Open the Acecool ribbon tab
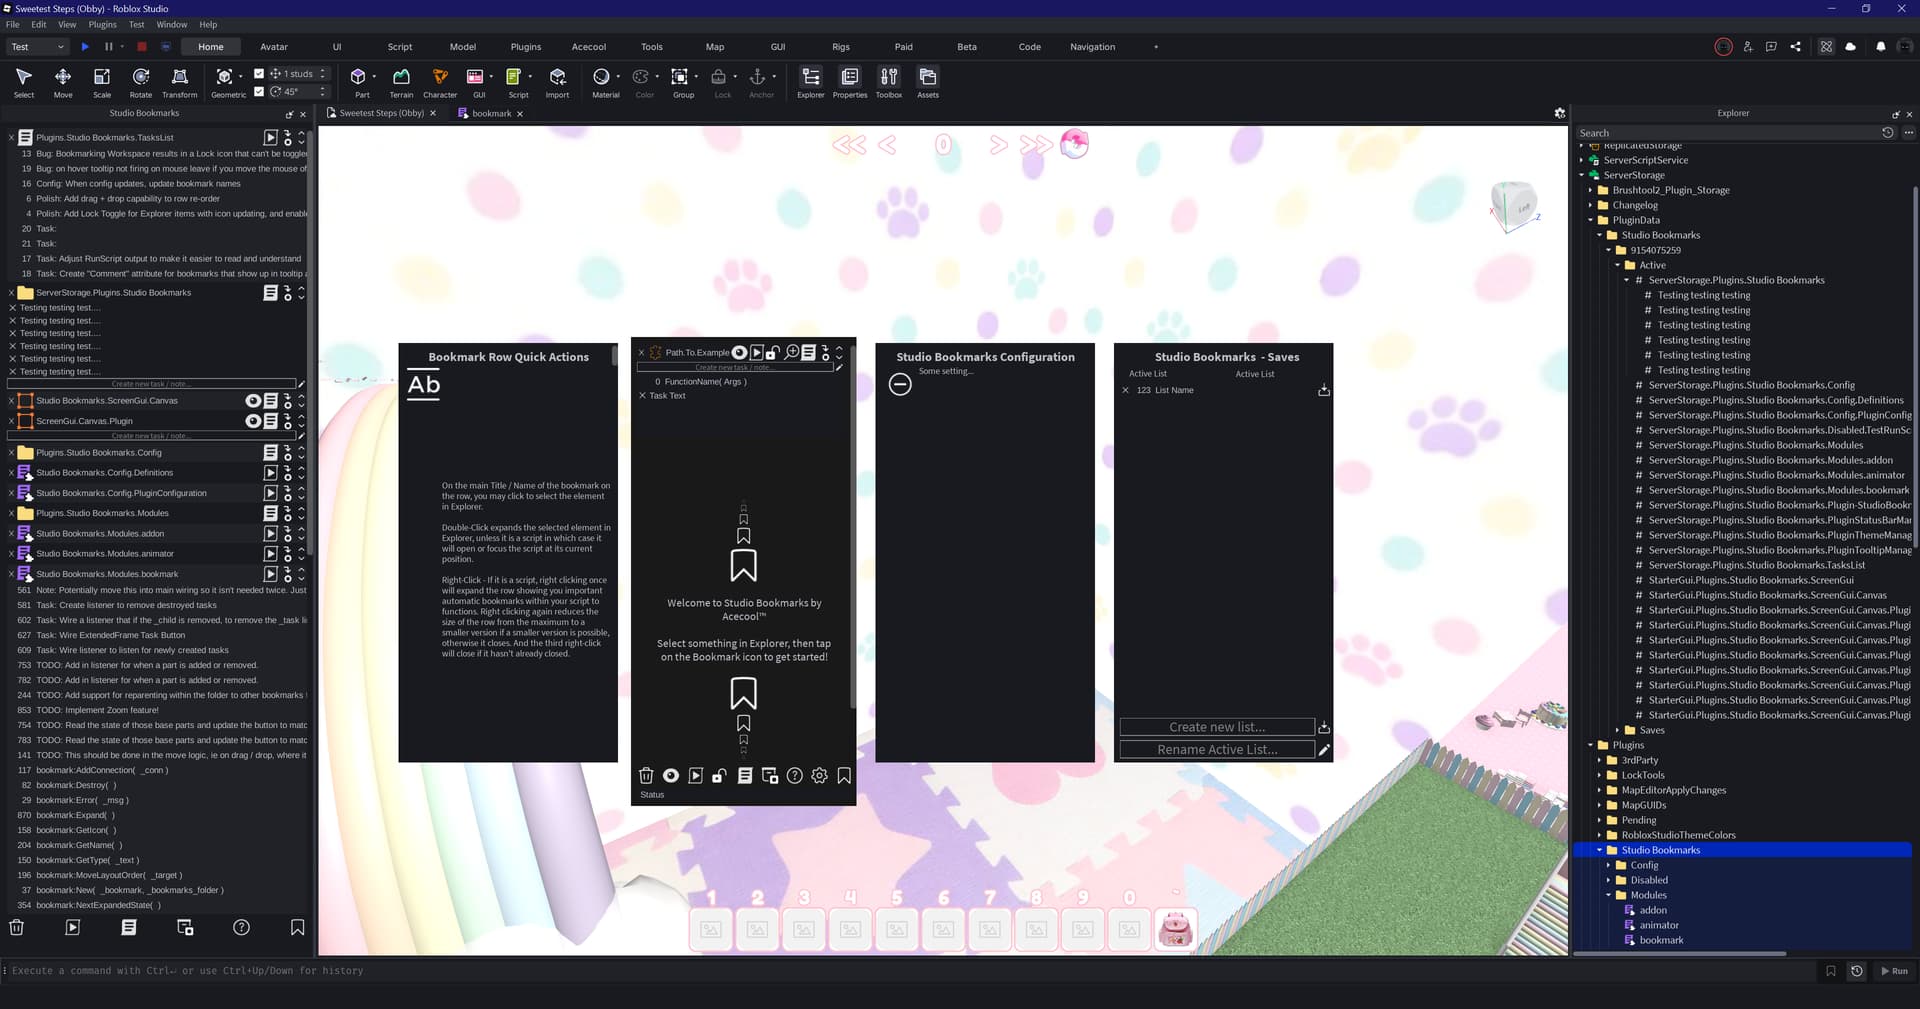The image size is (1920, 1009). (589, 47)
